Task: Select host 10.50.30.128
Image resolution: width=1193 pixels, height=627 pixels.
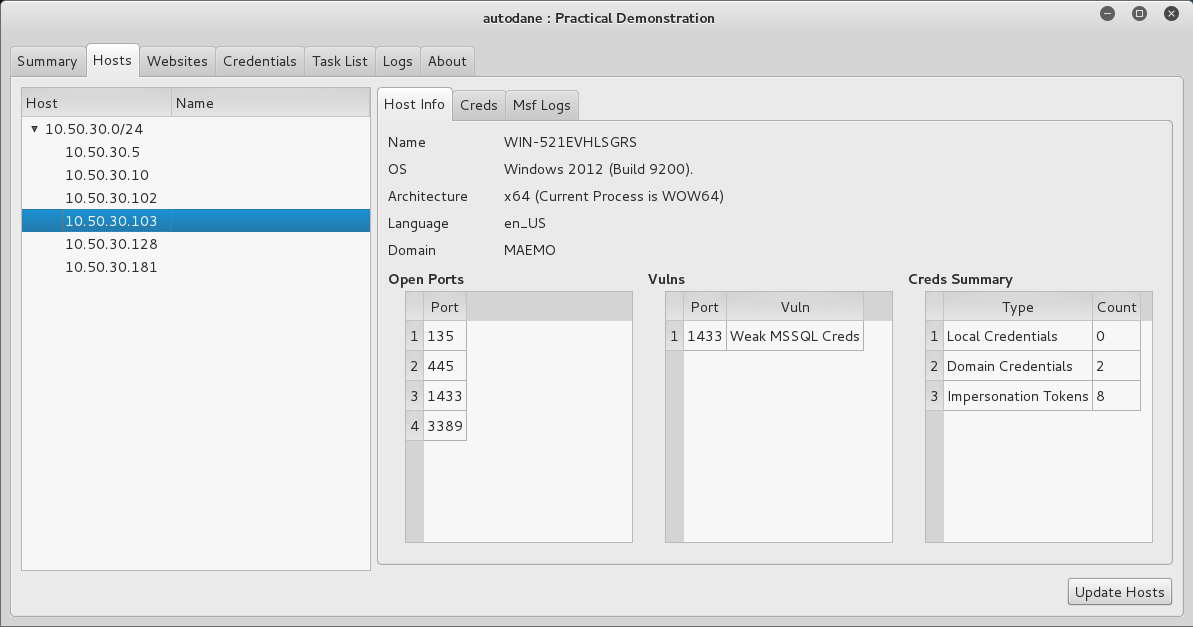Action: tap(111, 244)
